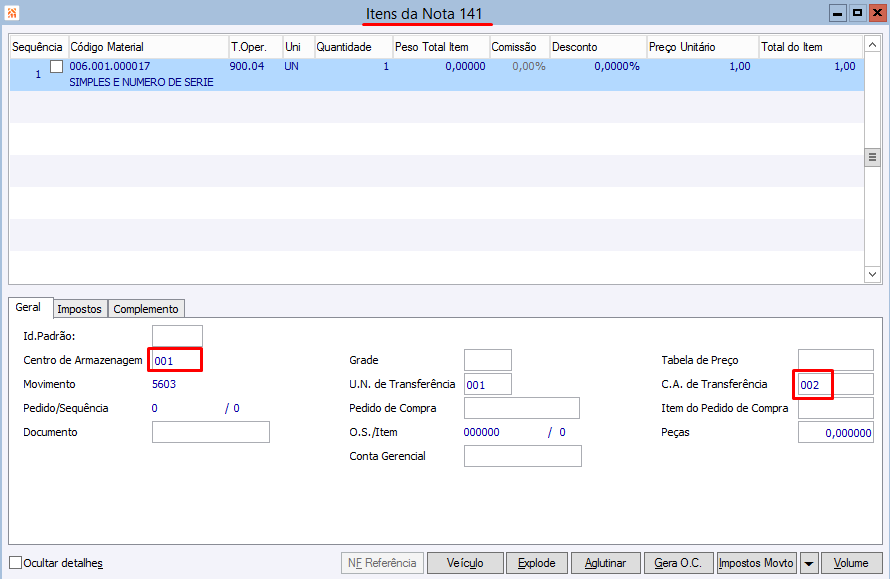Open the dropdown arrow beside Impostos Movto
This screenshot has height=579, width=890.
coord(809,563)
